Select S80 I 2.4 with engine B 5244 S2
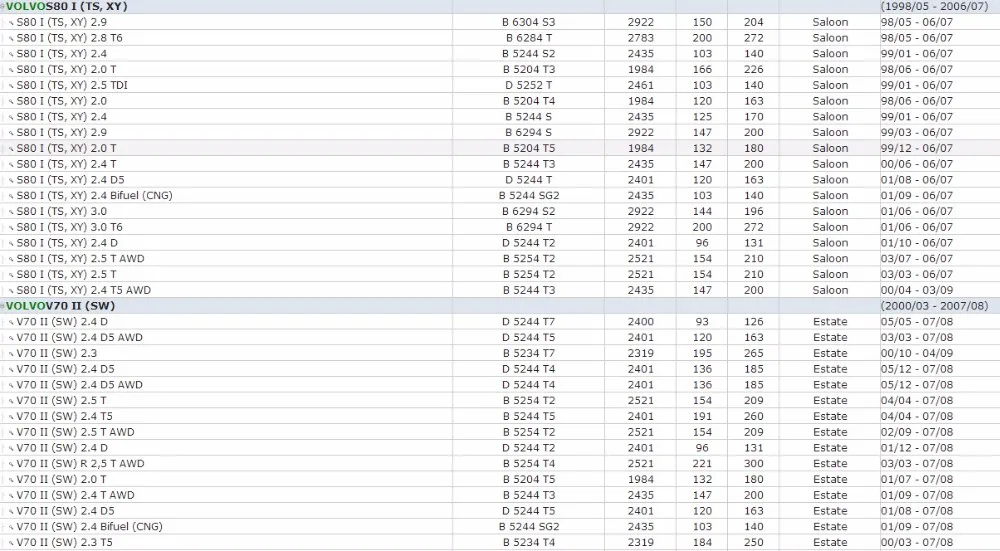Screen dimensions: 1000x551 pyautogui.click(x=500, y=54)
